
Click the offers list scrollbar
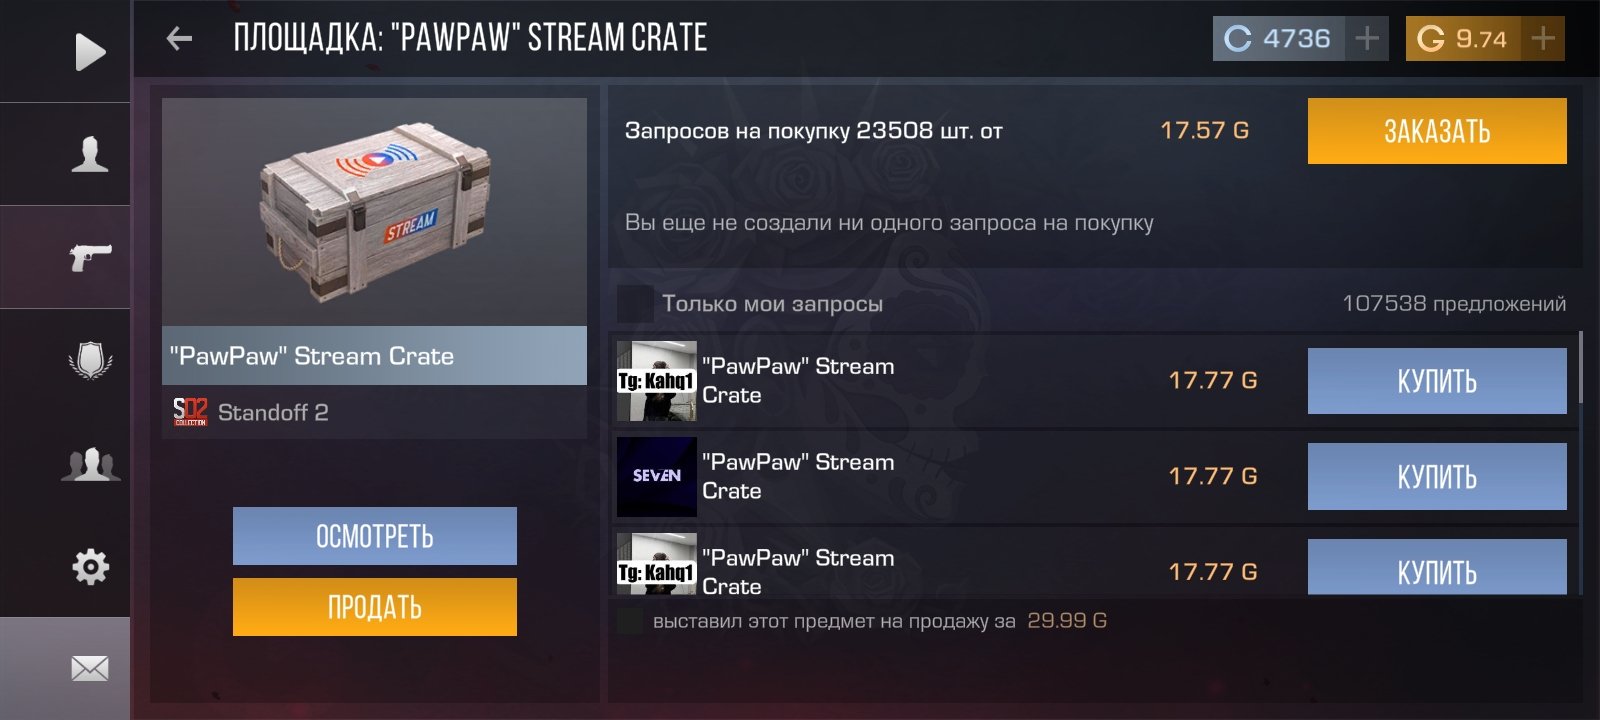(x=1580, y=367)
